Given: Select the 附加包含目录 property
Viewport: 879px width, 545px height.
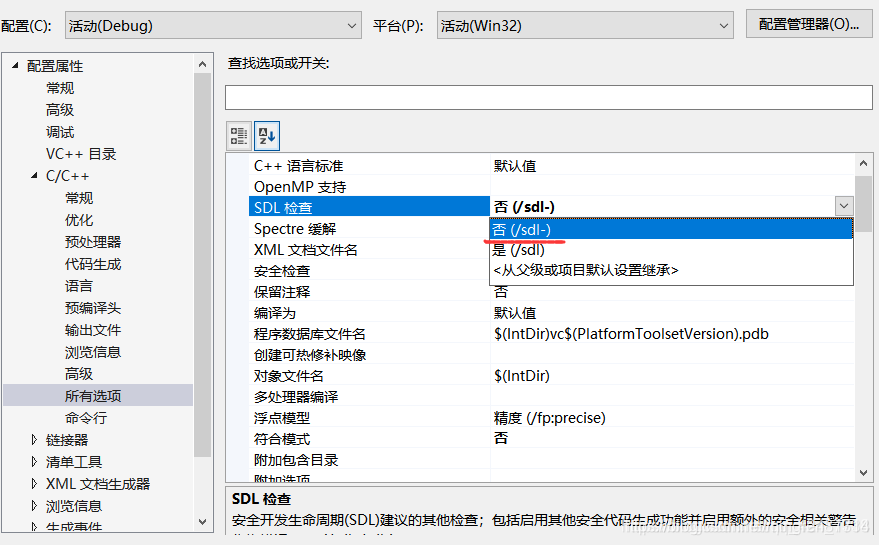Looking at the screenshot, I should (x=295, y=460).
